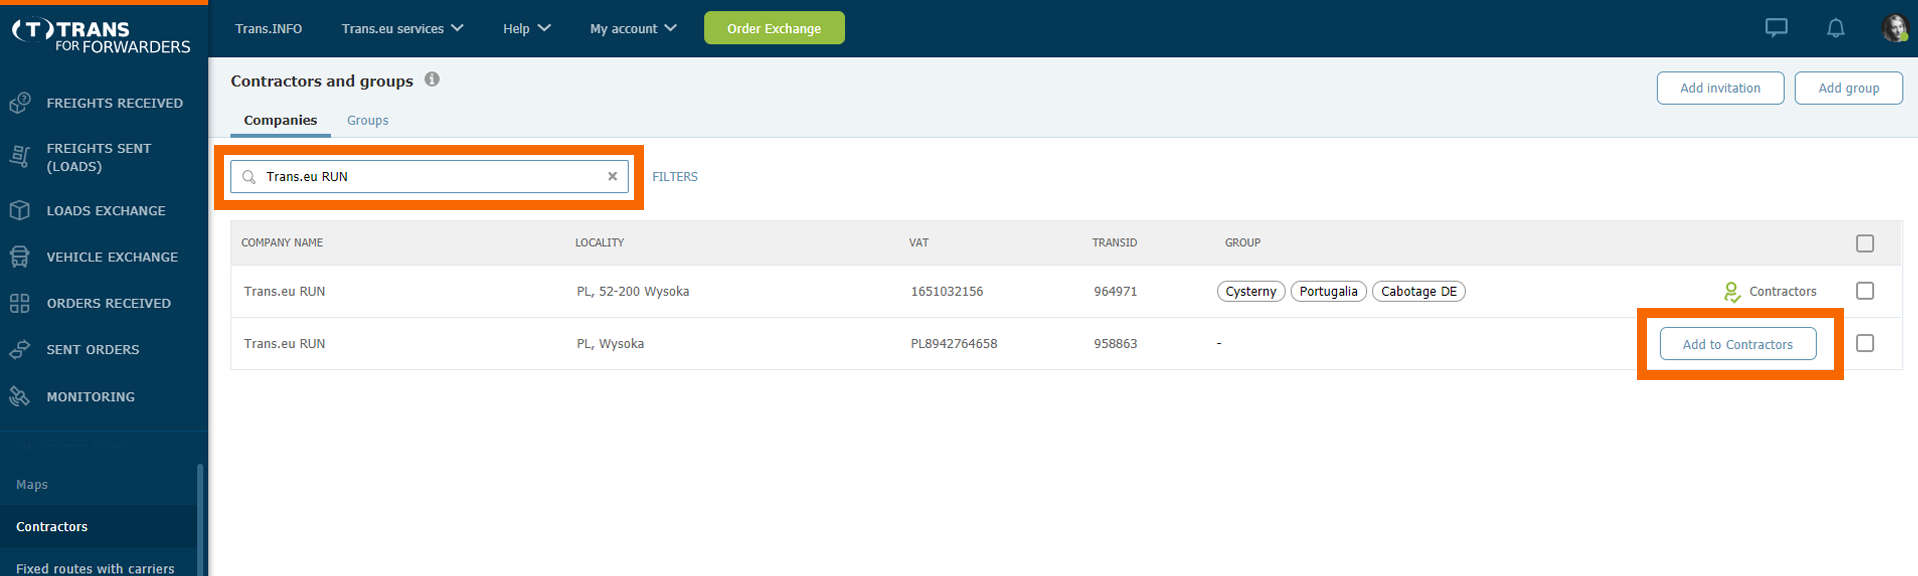Click the Cysterny group tag
Viewport: 1918px width, 576px height.
1251,291
